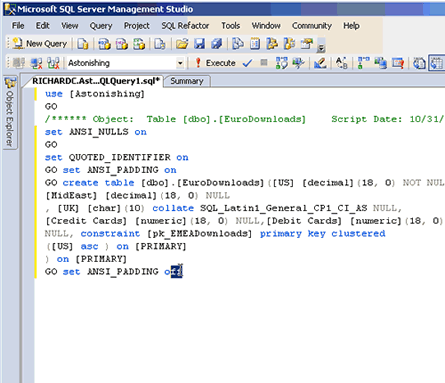
Task: Click the Parse checkmark icon
Action: pos(247,63)
